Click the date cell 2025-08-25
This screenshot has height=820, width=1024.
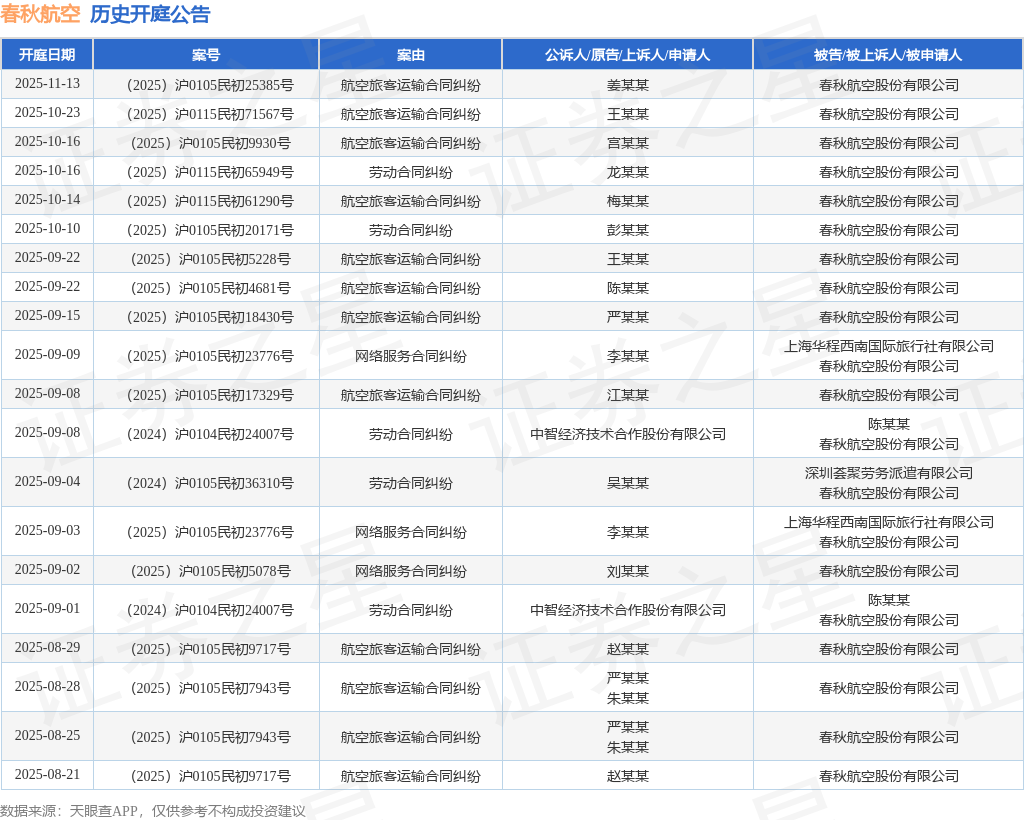[x=47, y=735]
